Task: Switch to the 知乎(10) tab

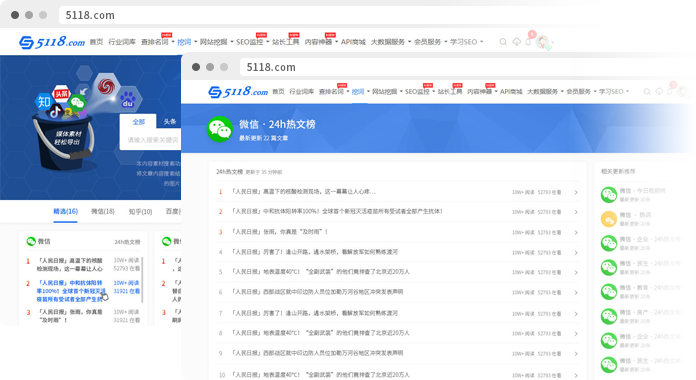Action: (x=140, y=212)
